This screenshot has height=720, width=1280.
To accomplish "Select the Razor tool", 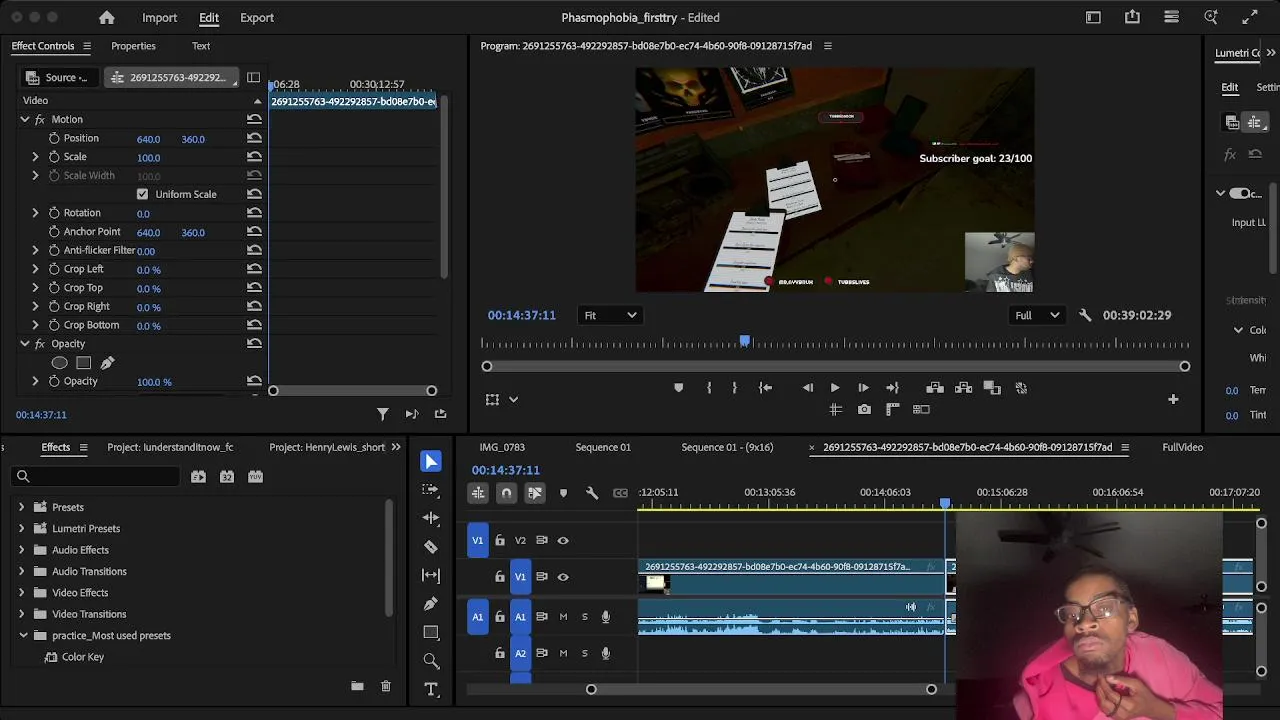I will click(x=431, y=547).
